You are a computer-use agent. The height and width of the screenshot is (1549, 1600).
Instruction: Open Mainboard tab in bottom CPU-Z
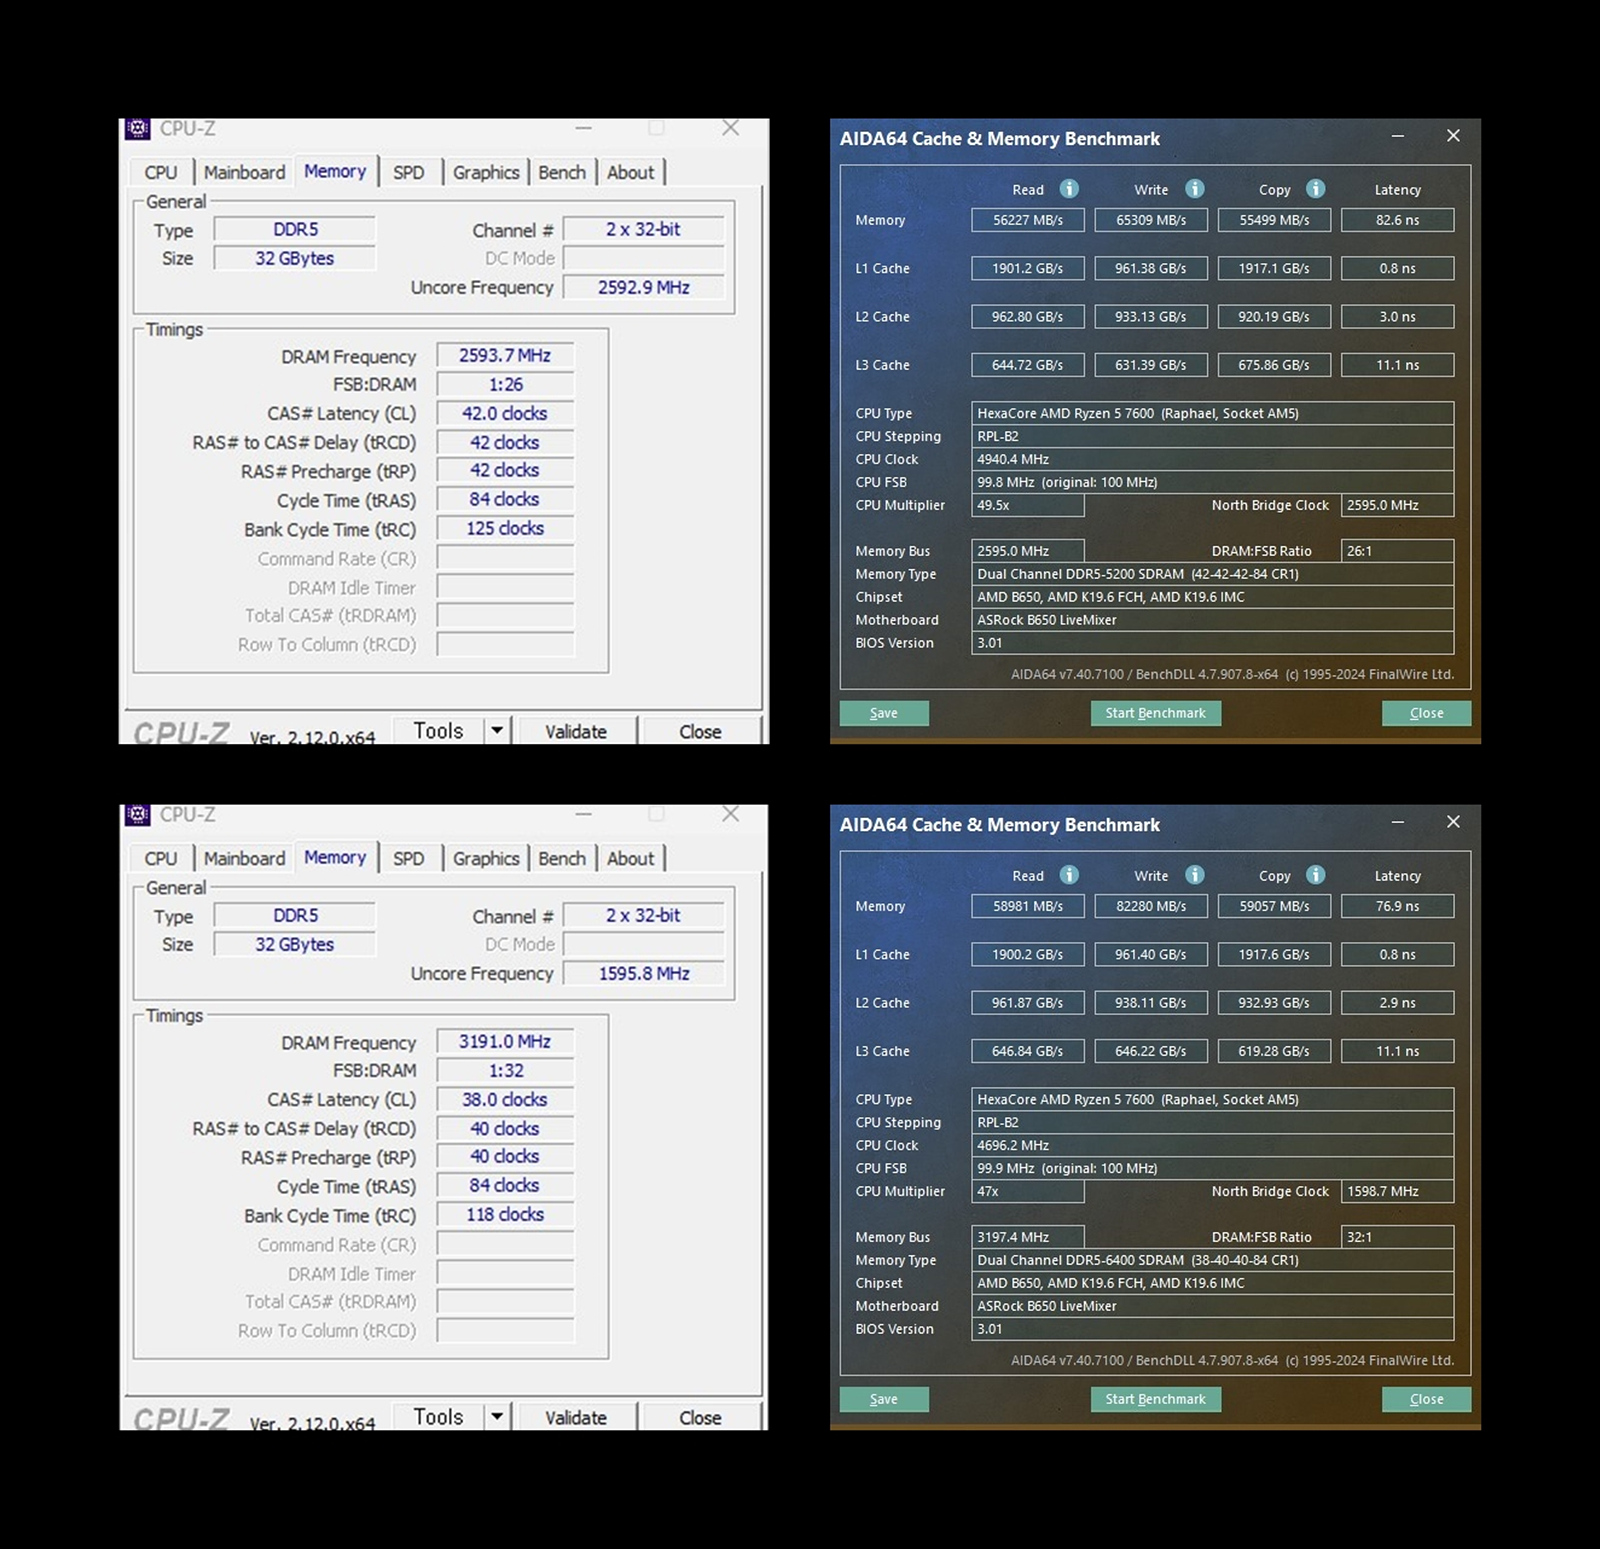tap(244, 858)
